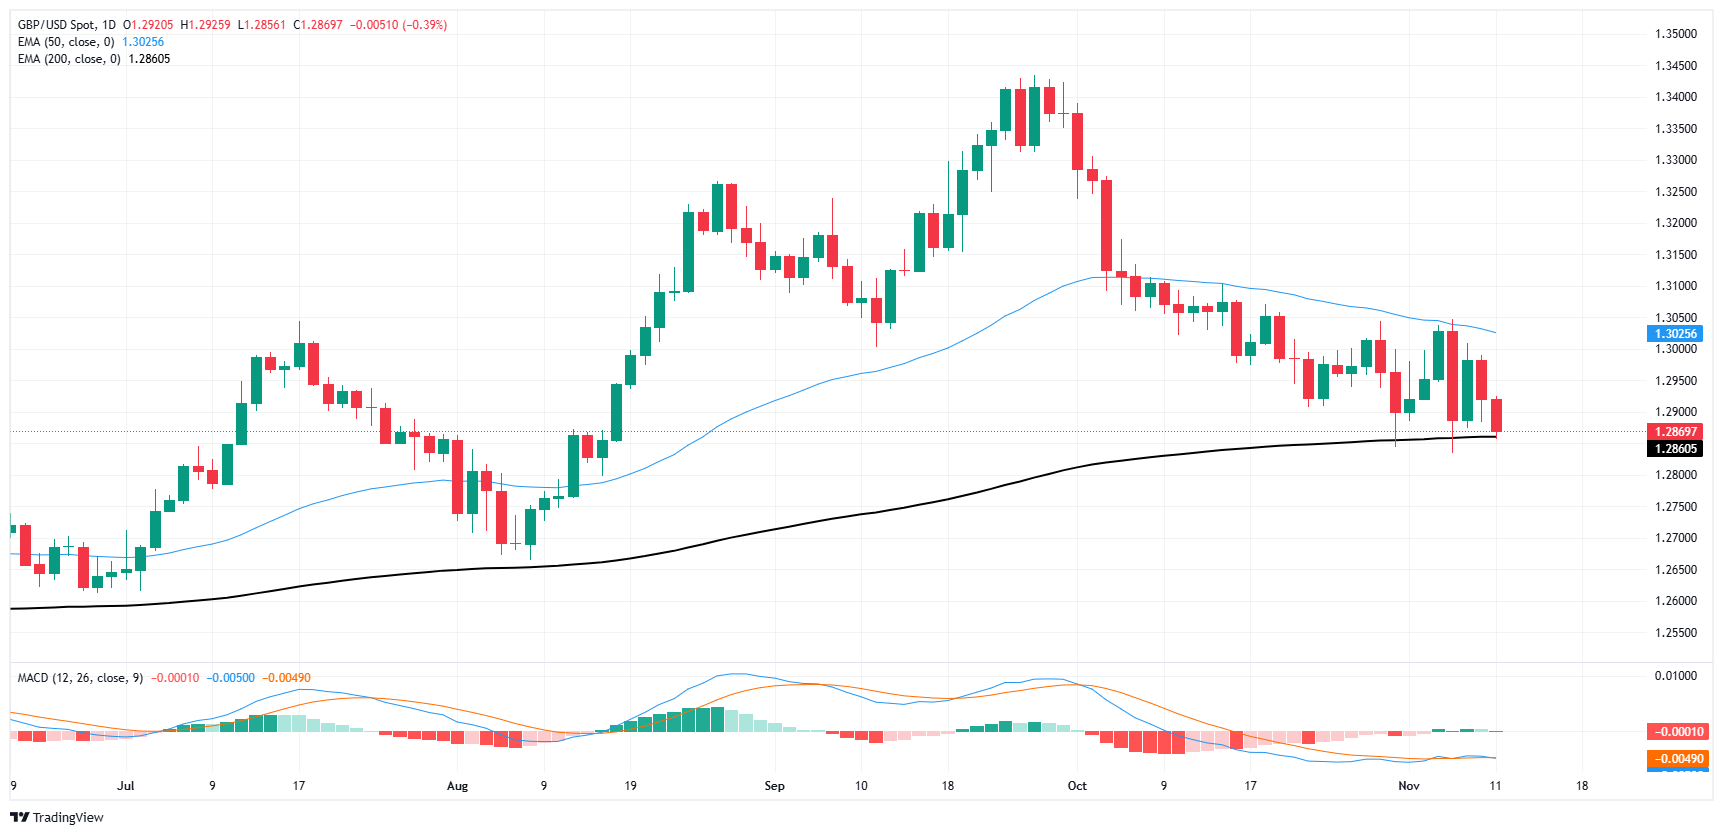1723x835 pixels.
Task: Select the GBP/USD Spot symbol title
Action: [66, 25]
